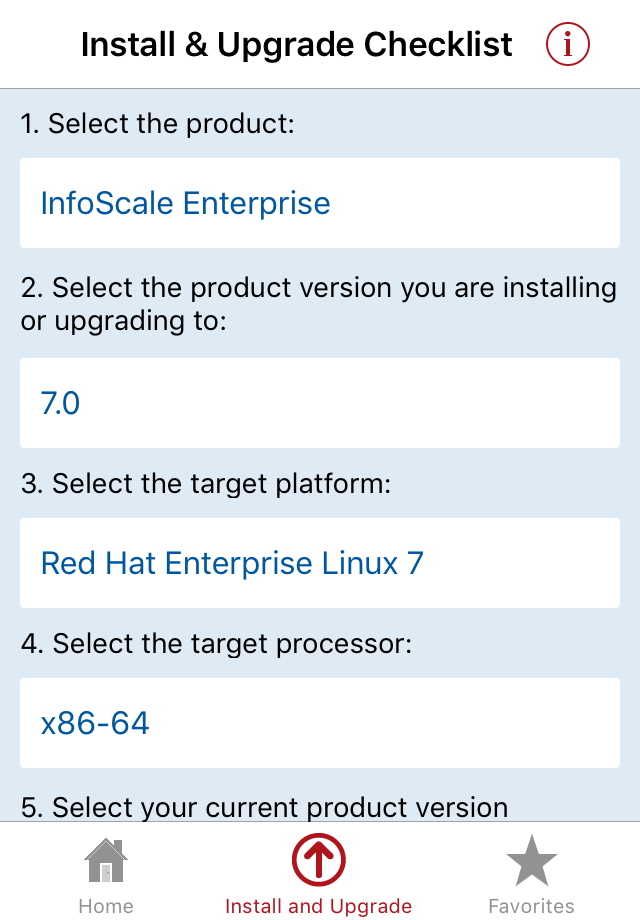Open the 7.0 product version selector
The height and width of the screenshot is (920, 640).
click(x=320, y=403)
